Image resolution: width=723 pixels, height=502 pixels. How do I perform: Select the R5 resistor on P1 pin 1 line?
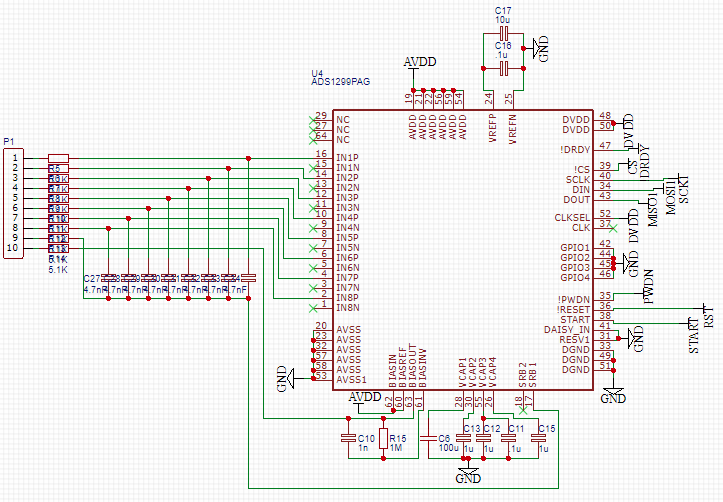(x=59, y=158)
